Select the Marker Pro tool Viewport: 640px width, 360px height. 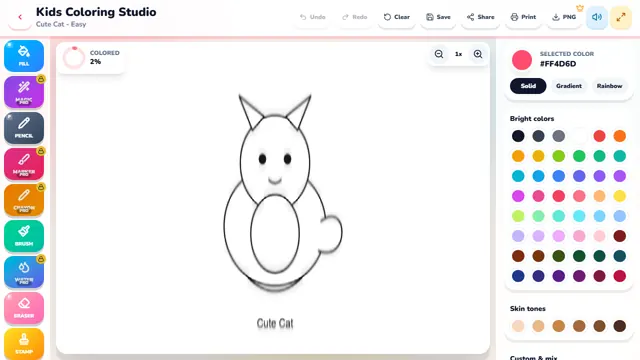(x=24, y=164)
